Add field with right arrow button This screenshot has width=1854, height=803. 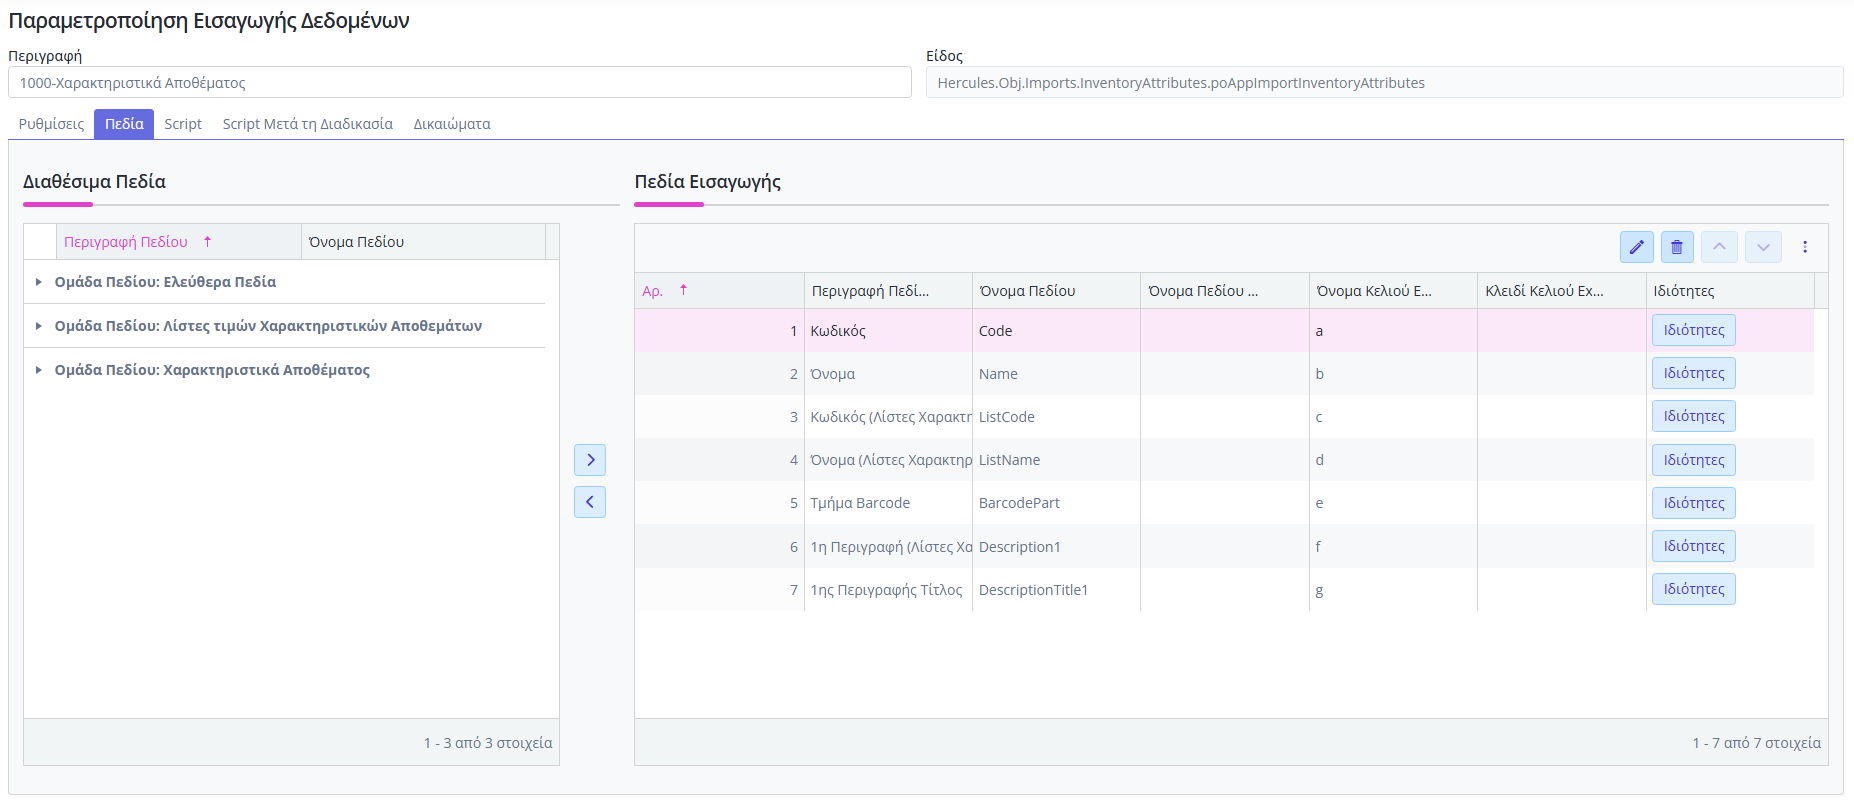pyautogui.click(x=590, y=460)
